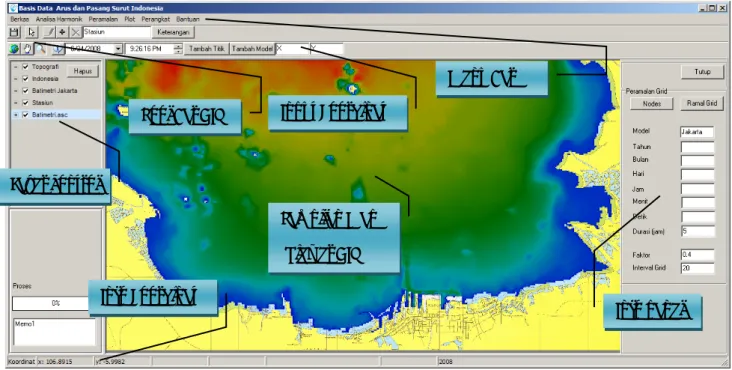
Task: Click the Tahun input field
Action: click(x=697, y=147)
